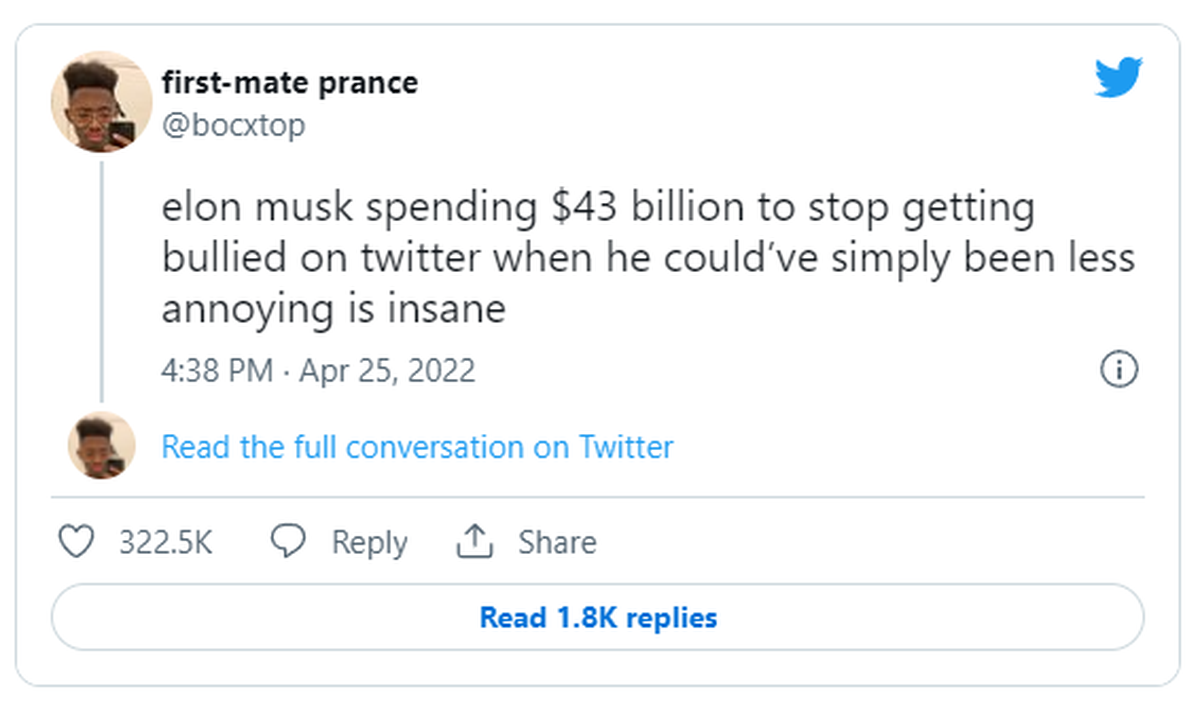Screen dimensions: 1200x706
Task: Like the tweet with the heart icon
Action: point(77,542)
